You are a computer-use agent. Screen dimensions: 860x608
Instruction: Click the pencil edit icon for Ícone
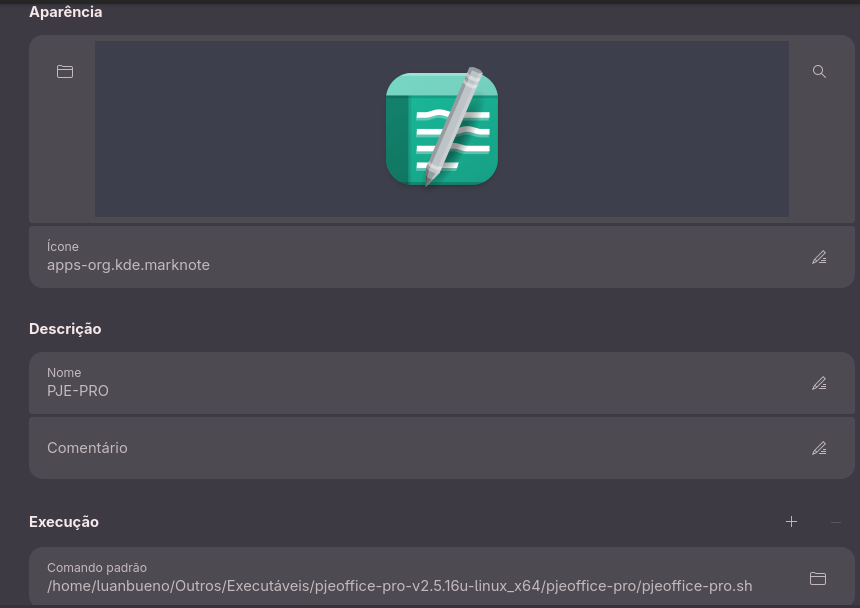819,257
